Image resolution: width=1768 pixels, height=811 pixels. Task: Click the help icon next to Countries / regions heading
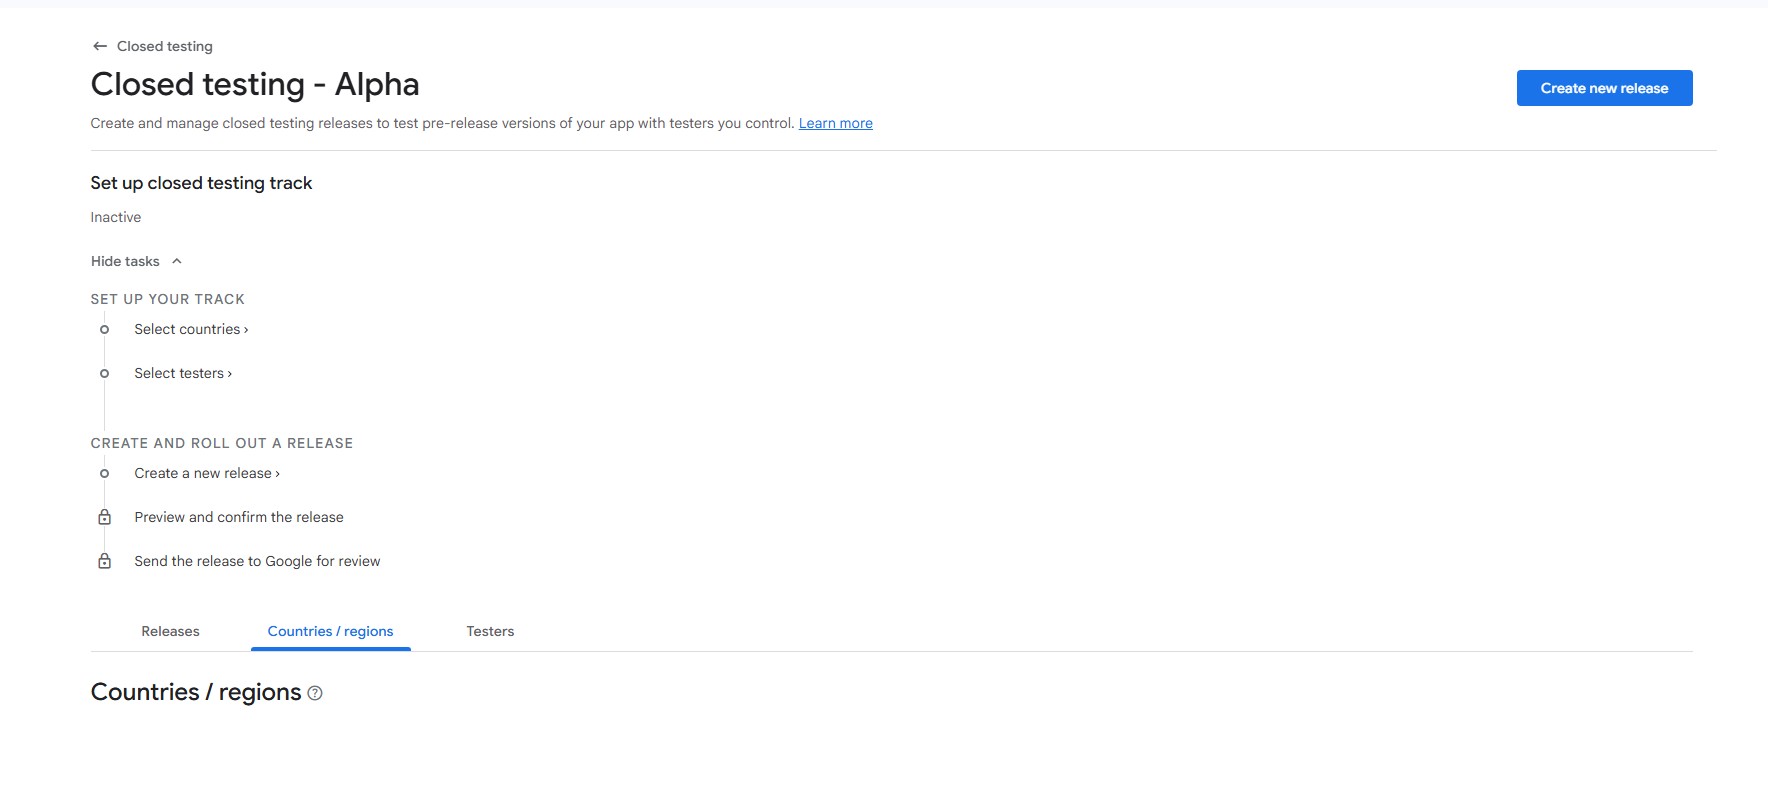[x=315, y=693]
